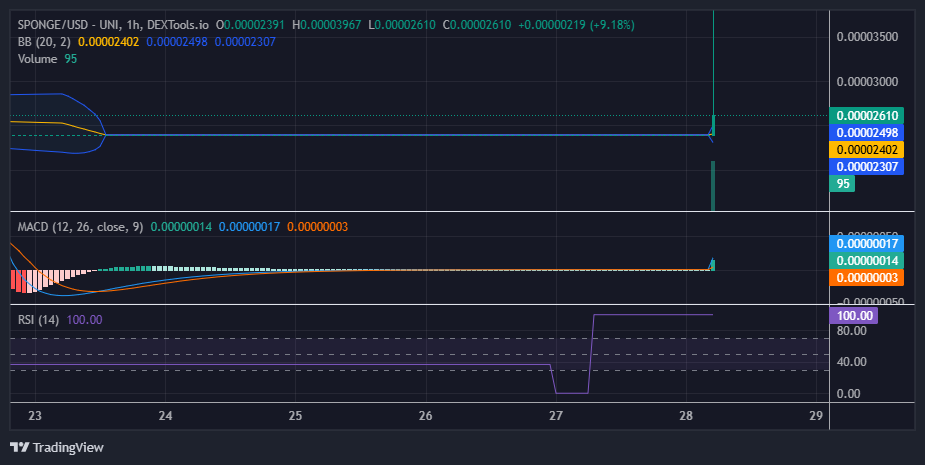The width and height of the screenshot is (925, 465).
Task: Click the green volume bar near 28
Action: (713, 186)
